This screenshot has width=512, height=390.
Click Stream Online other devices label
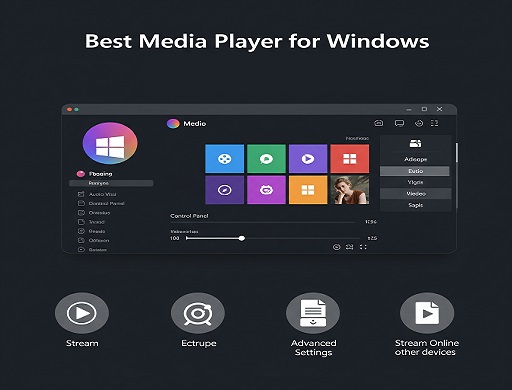tap(427, 348)
